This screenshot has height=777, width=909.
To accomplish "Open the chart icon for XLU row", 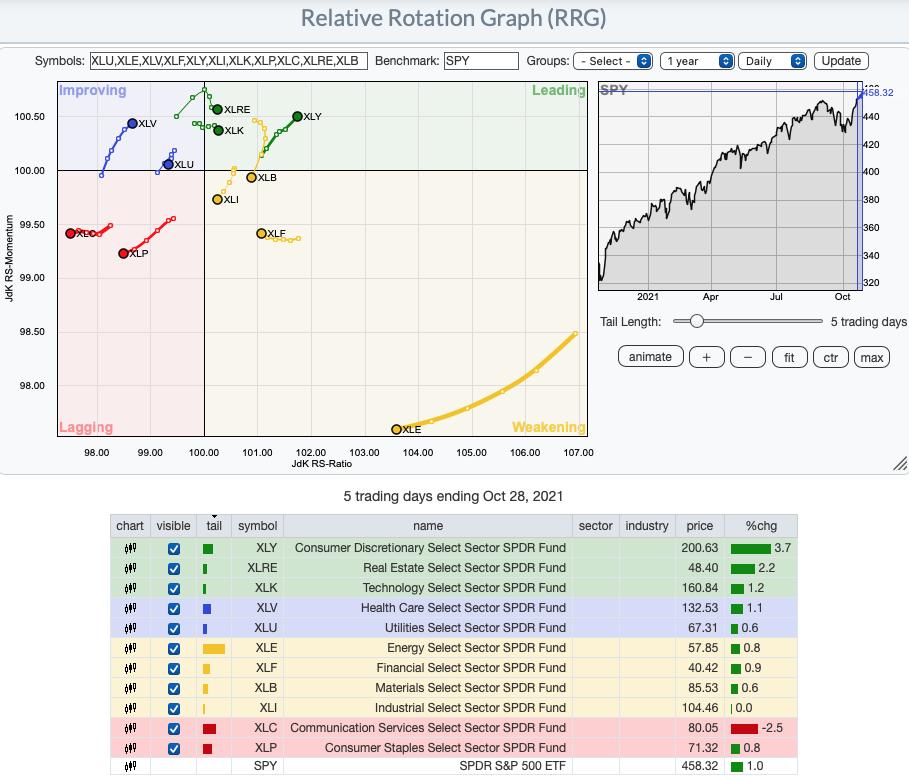I will (x=130, y=628).
